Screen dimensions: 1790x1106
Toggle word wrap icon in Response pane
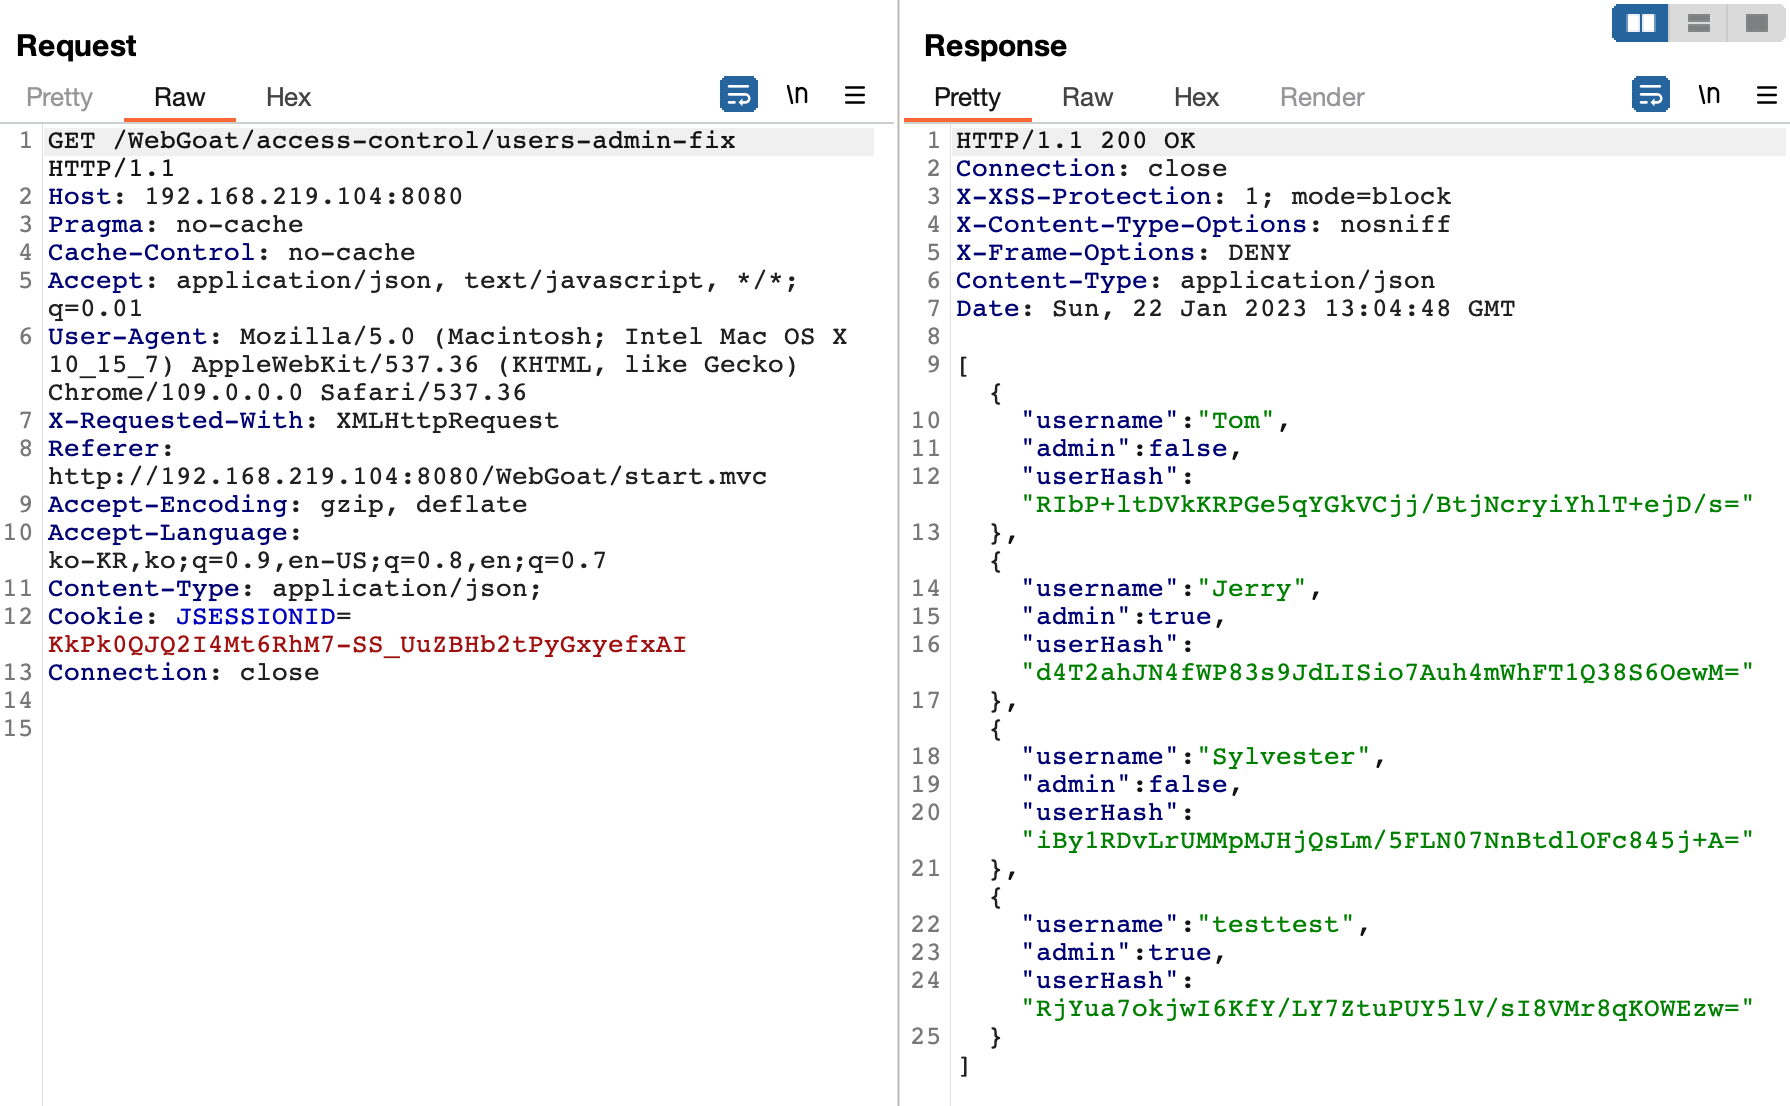point(1650,95)
